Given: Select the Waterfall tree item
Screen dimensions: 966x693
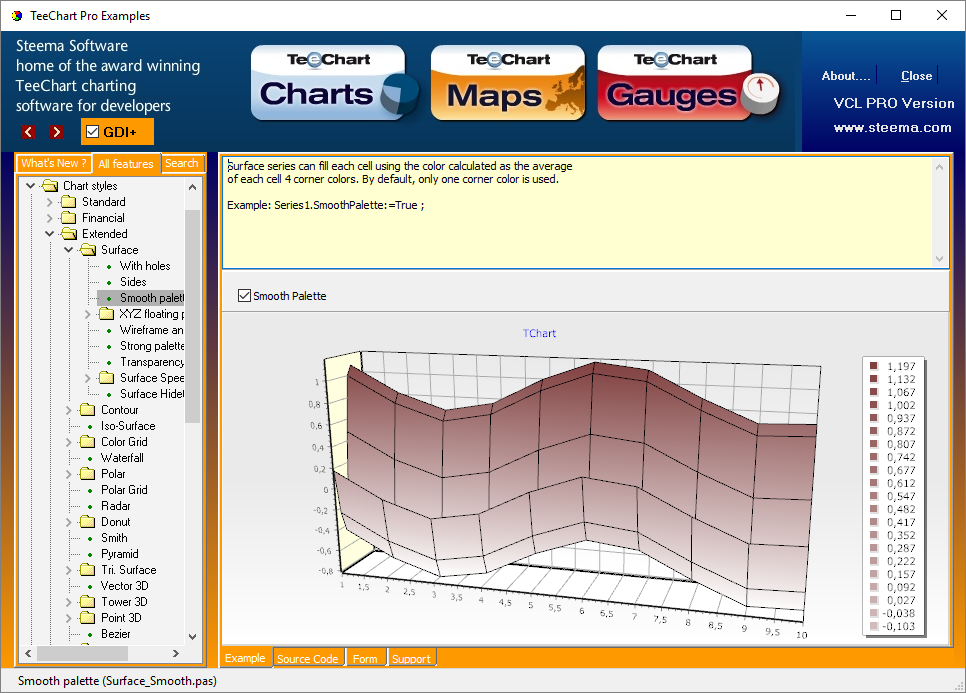Looking at the screenshot, I should [122, 458].
